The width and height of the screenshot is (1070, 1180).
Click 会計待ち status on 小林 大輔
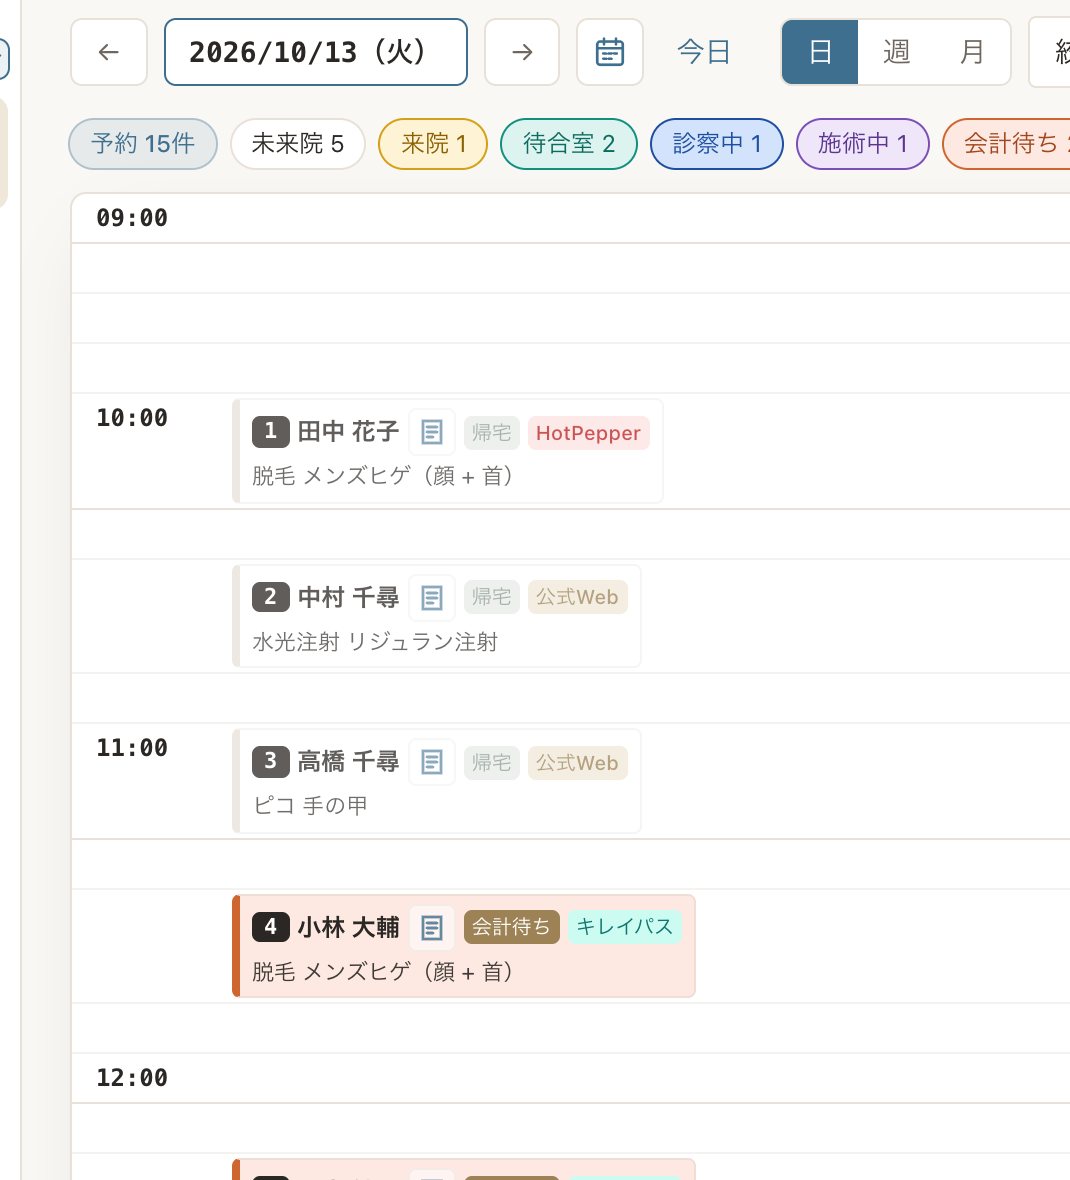point(512,927)
